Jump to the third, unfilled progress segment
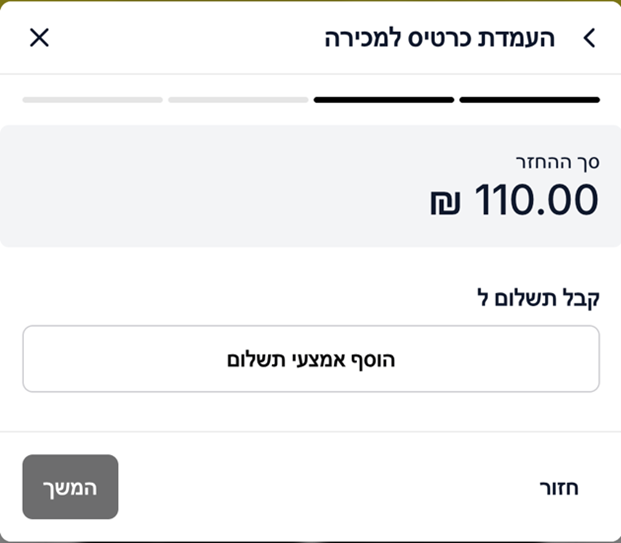The image size is (621, 543). [x=238, y=100]
